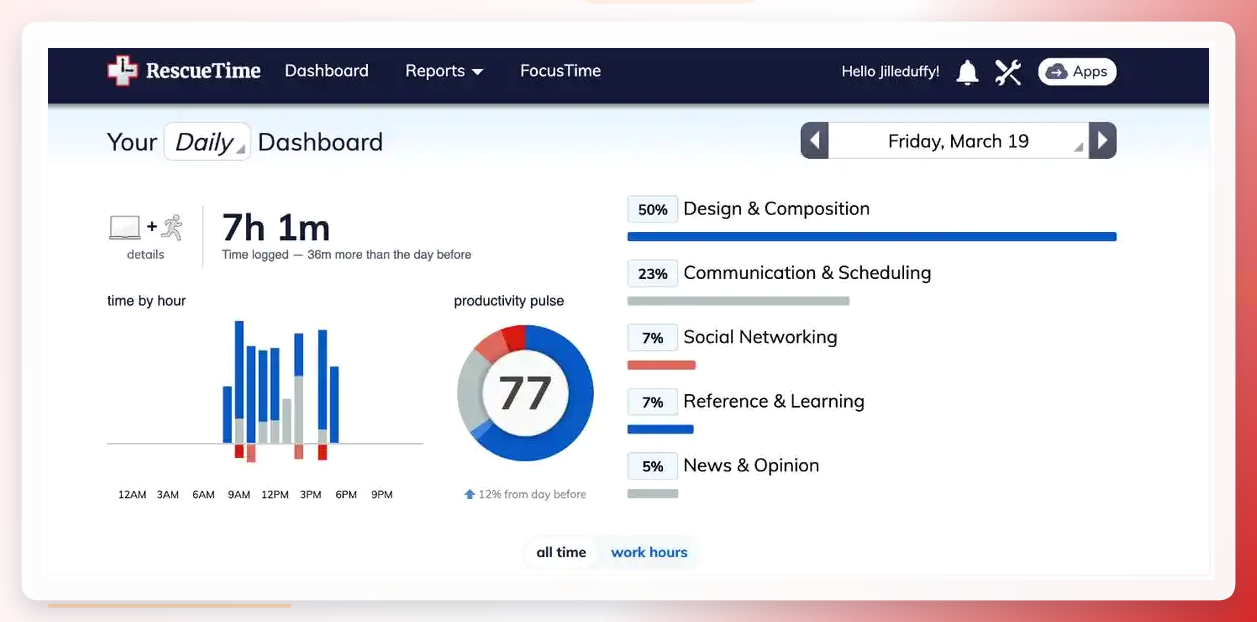The width and height of the screenshot is (1257, 622).
Task: Expand the Reports menu
Action: click(x=444, y=71)
